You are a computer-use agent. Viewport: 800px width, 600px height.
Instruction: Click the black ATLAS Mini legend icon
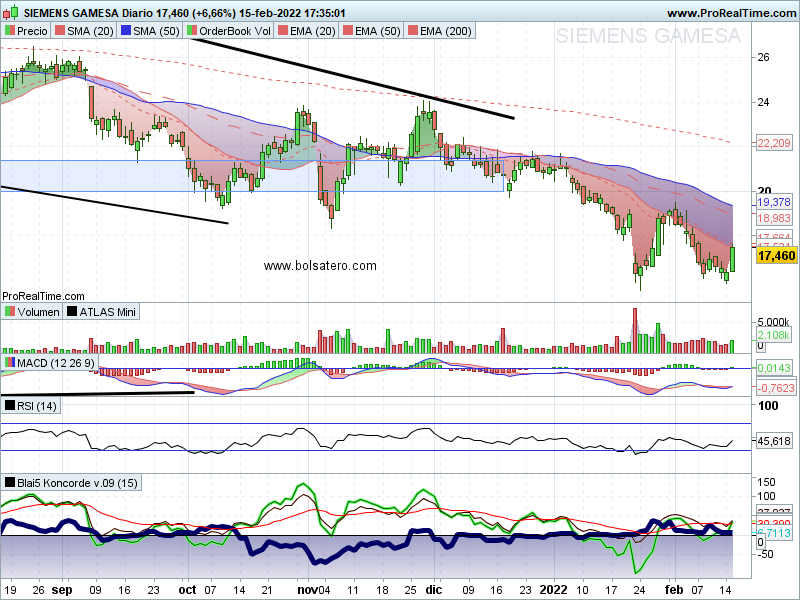[72, 311]
